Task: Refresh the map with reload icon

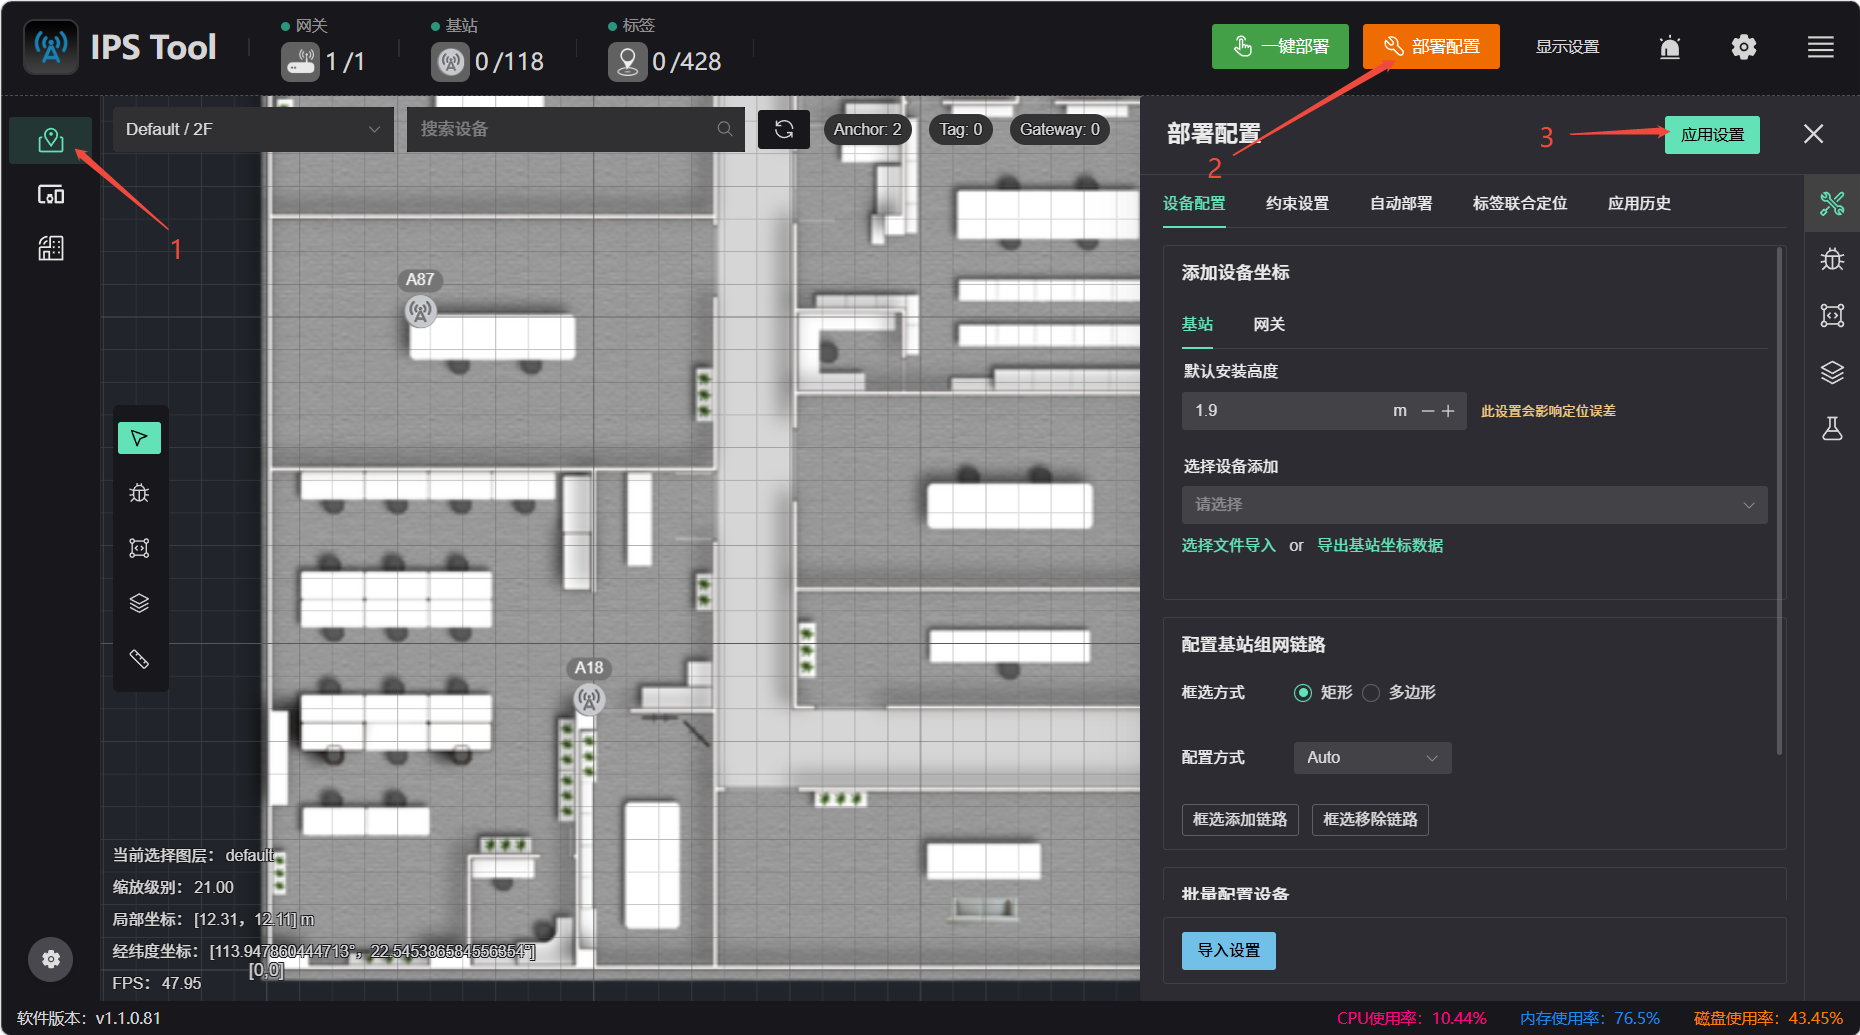Action: pyautogui.click(x=784, y=129)
